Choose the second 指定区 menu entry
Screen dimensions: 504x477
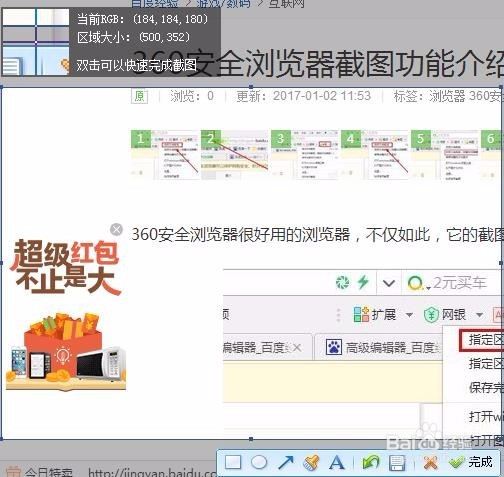[x=486, y=364]
